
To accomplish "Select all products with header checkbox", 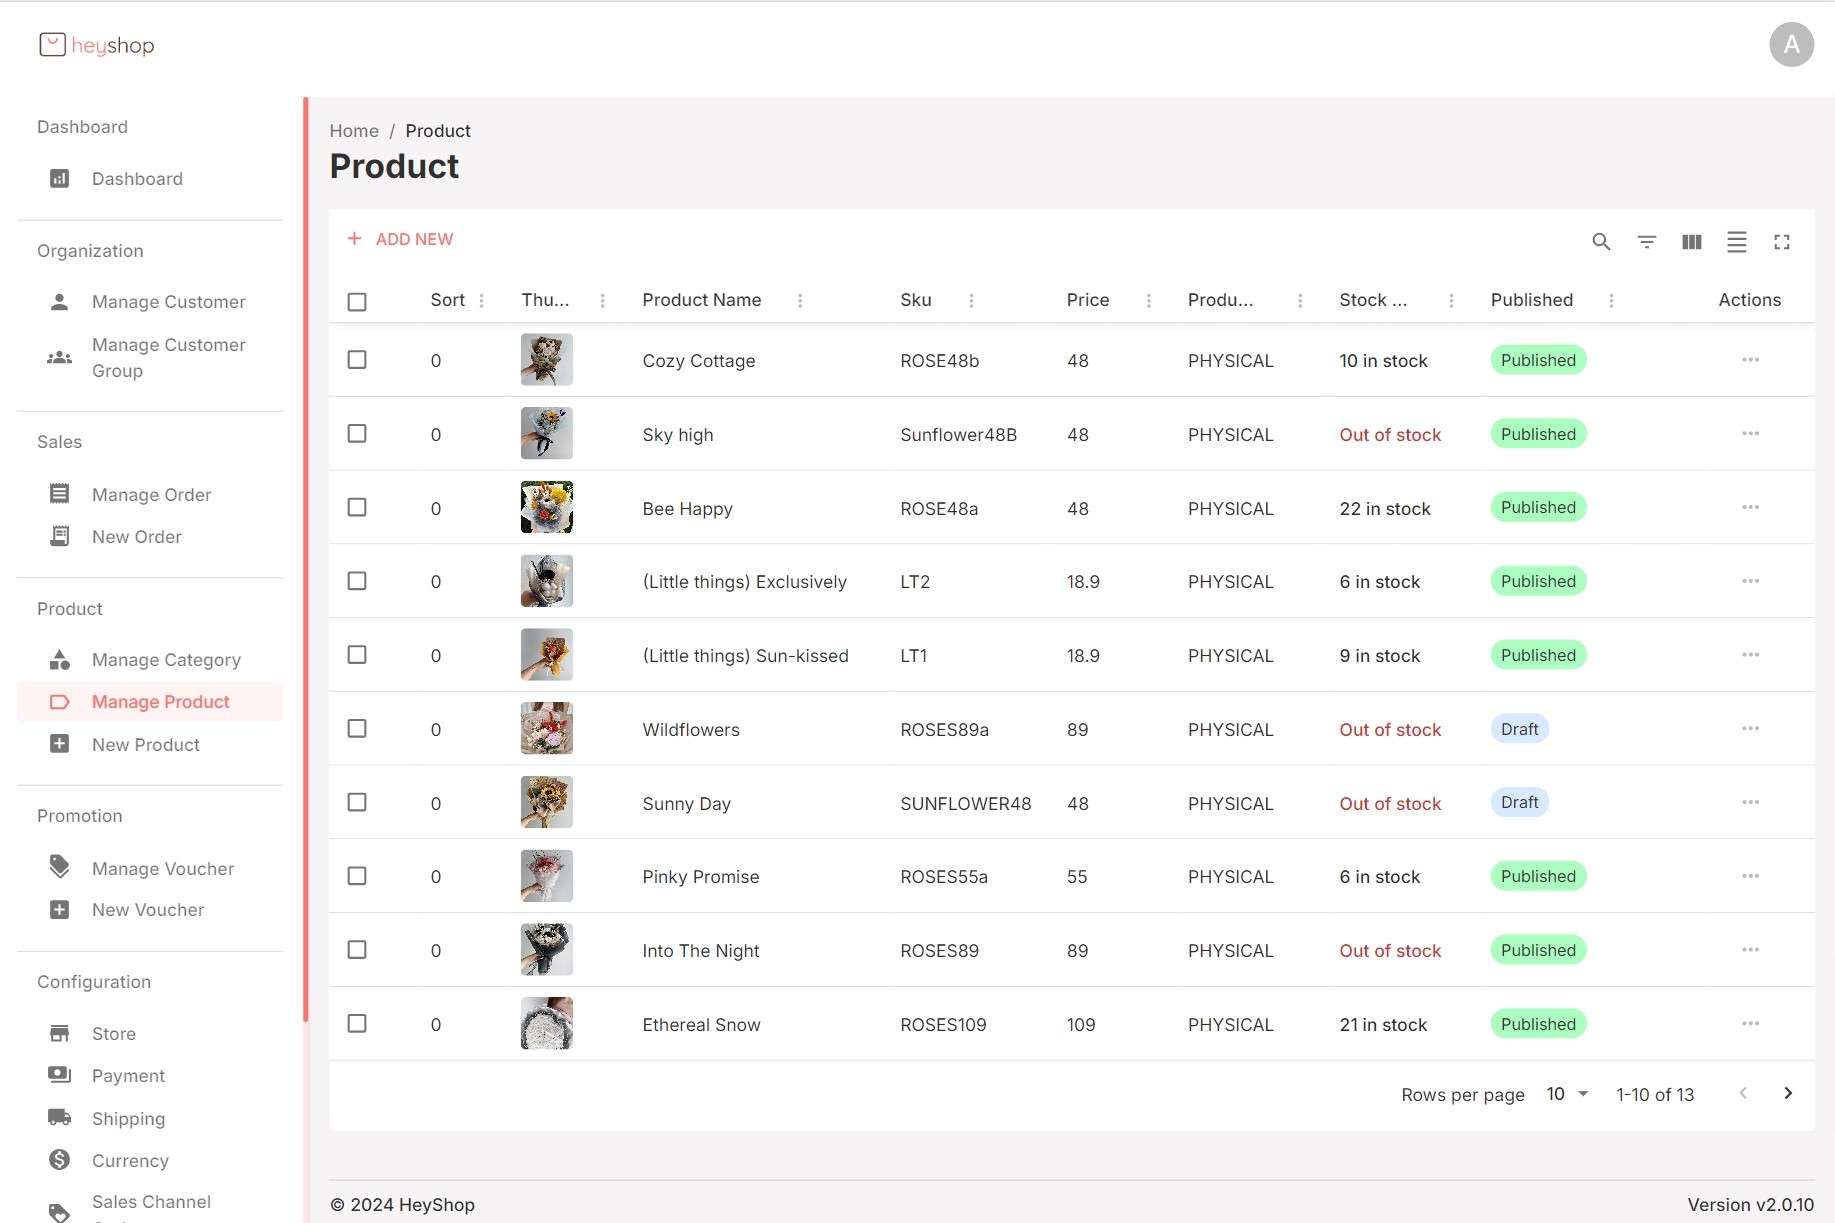I will [x=357, y=301].
